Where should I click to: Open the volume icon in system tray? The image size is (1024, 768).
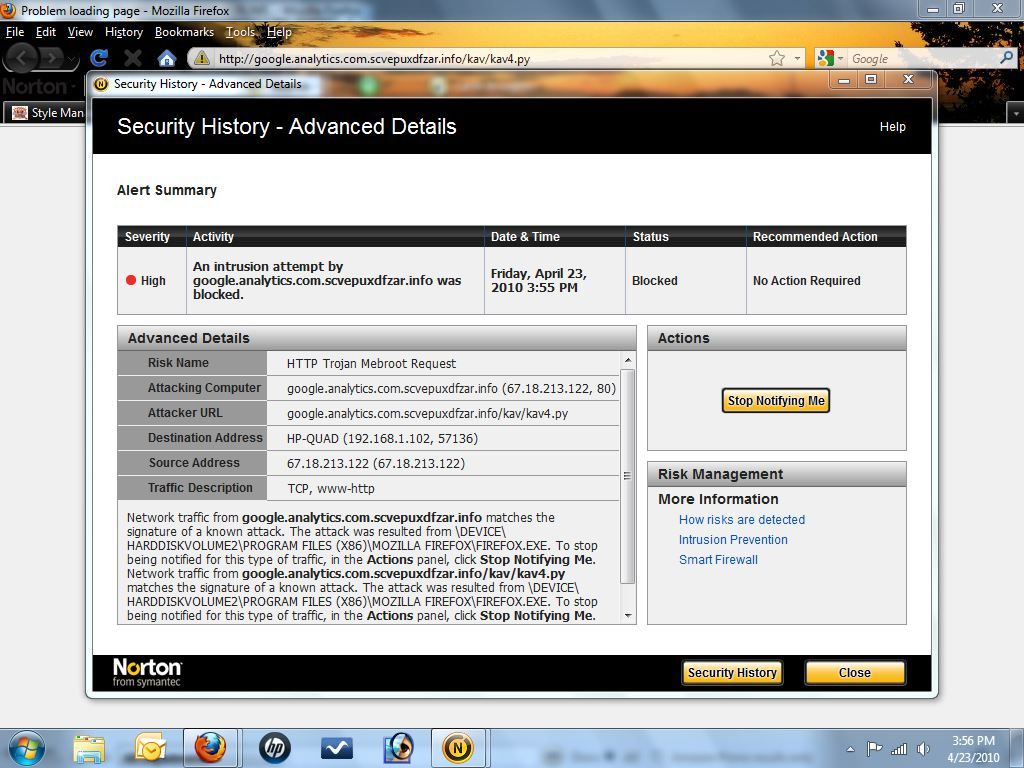(x=923, y=748)
